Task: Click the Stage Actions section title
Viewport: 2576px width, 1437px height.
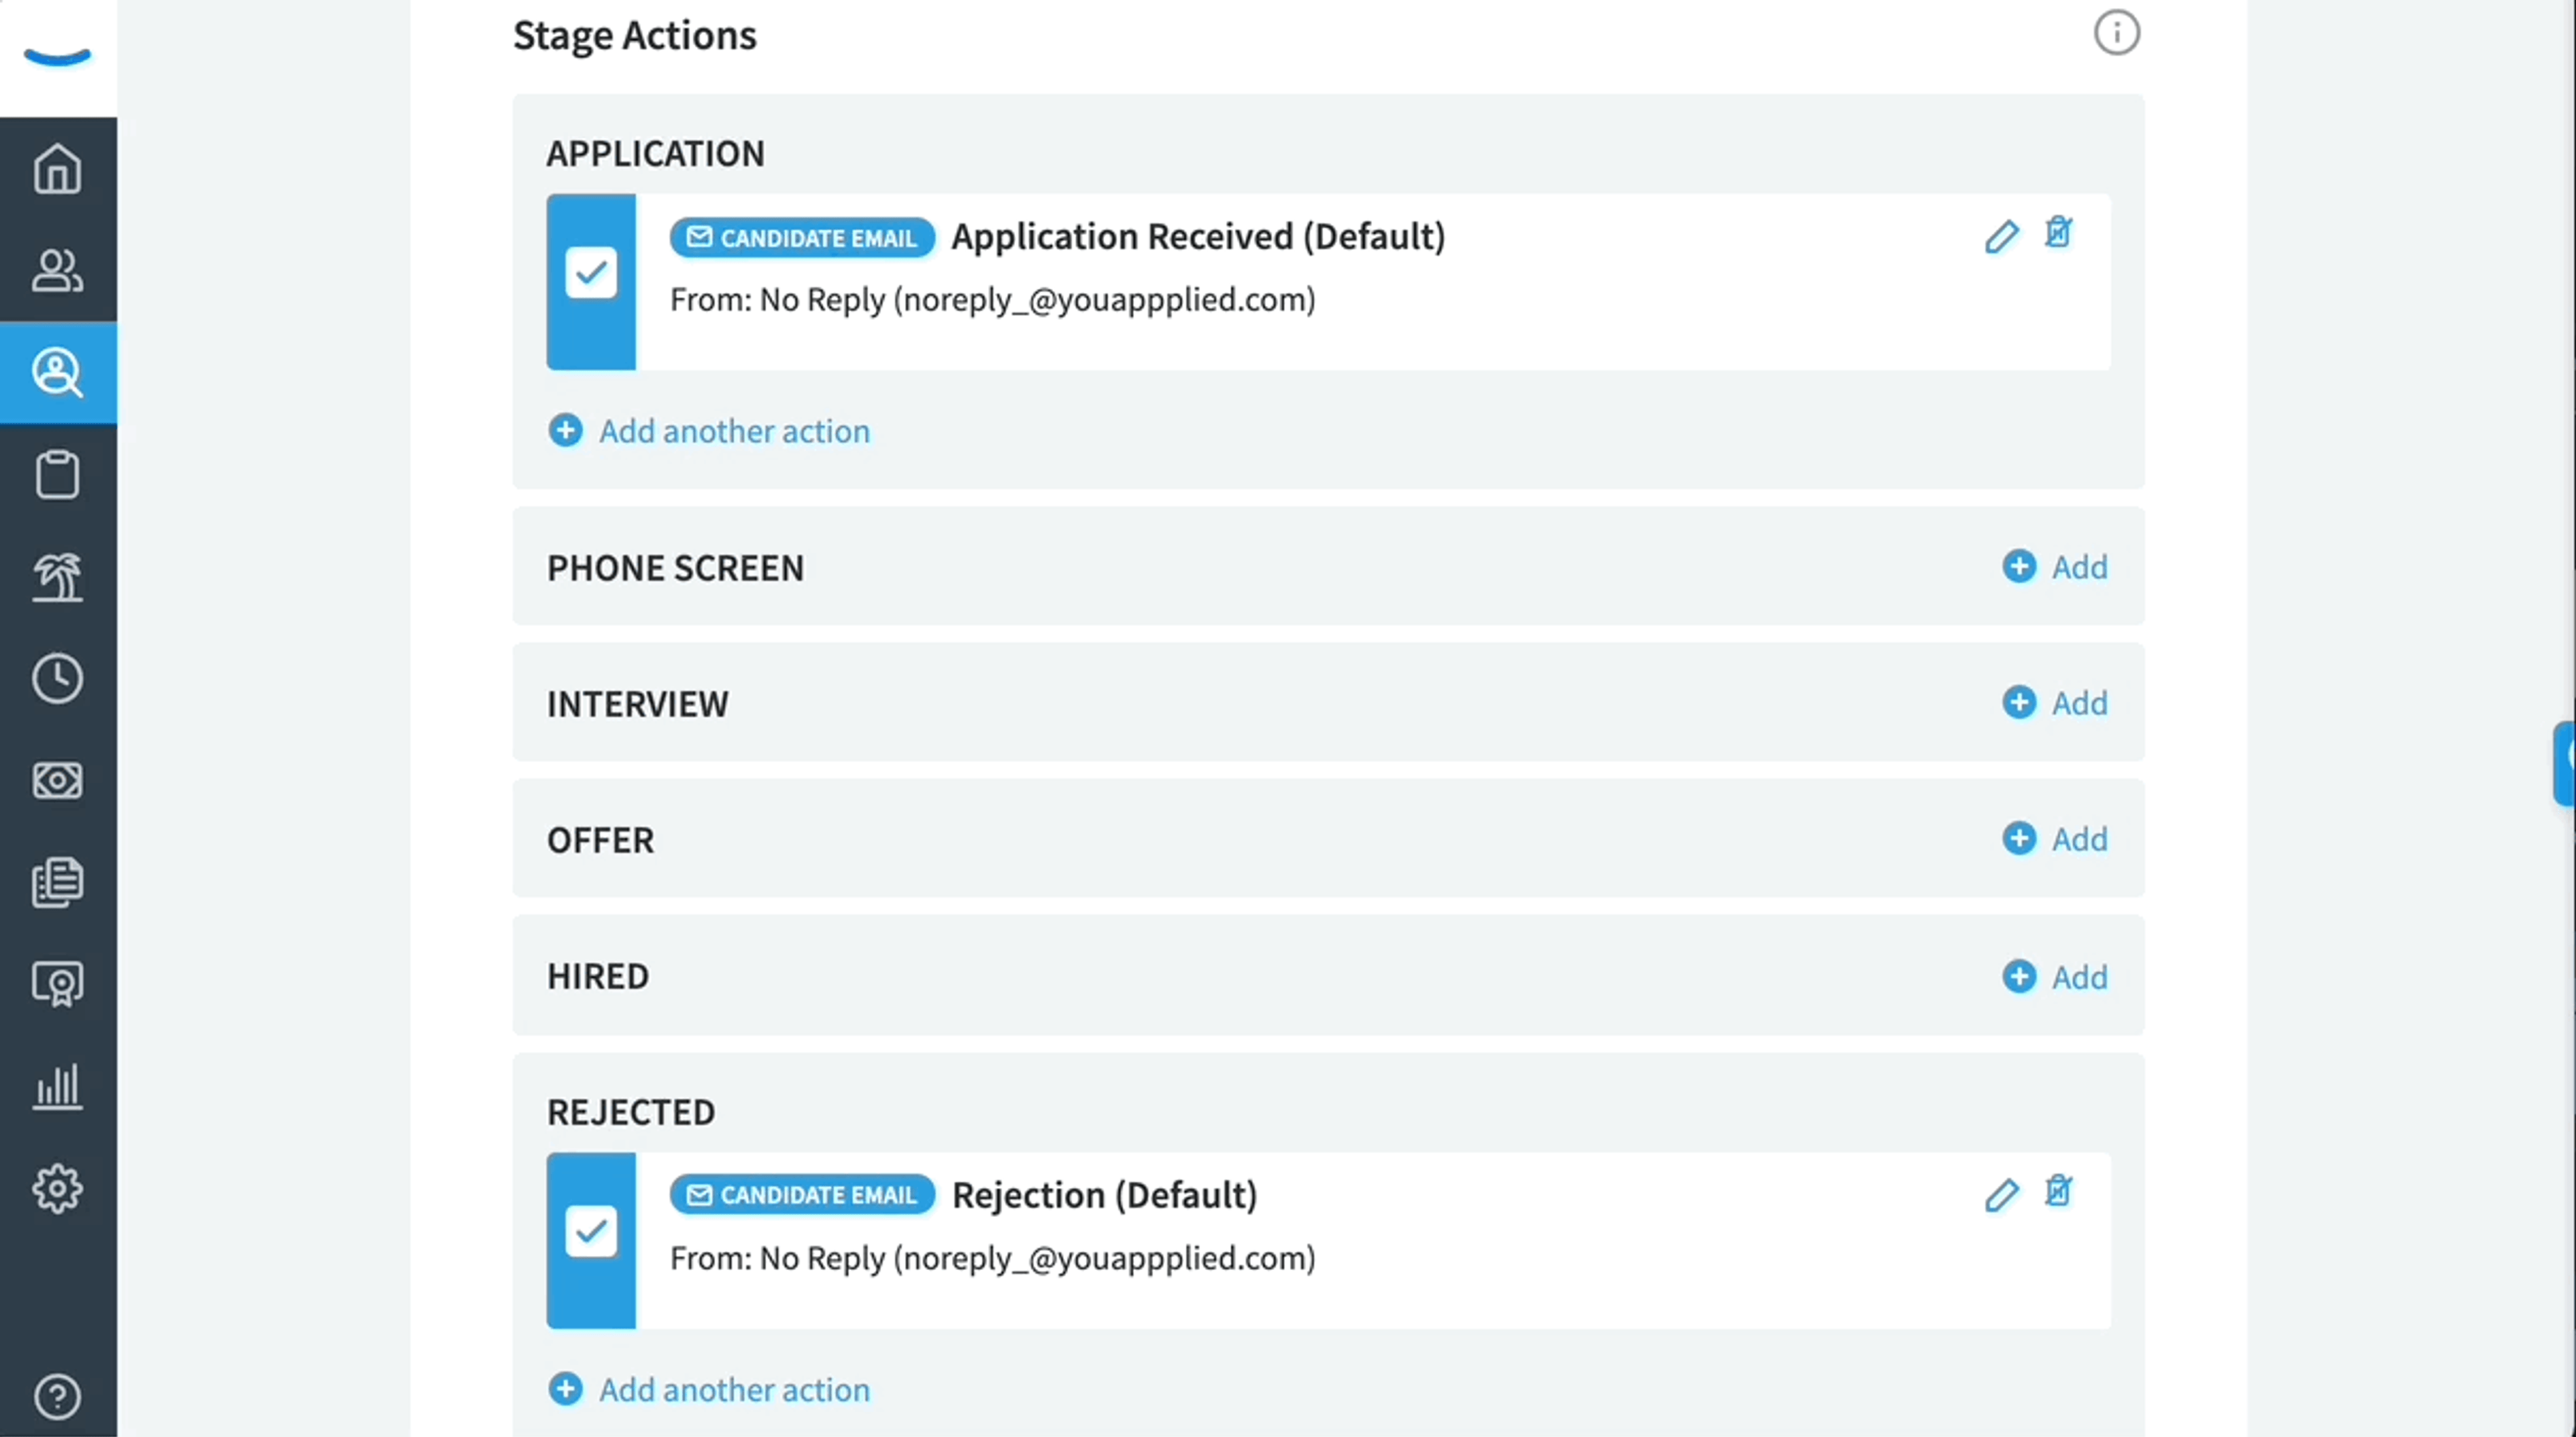Action: pyautogui.click(x=634, y=35)
